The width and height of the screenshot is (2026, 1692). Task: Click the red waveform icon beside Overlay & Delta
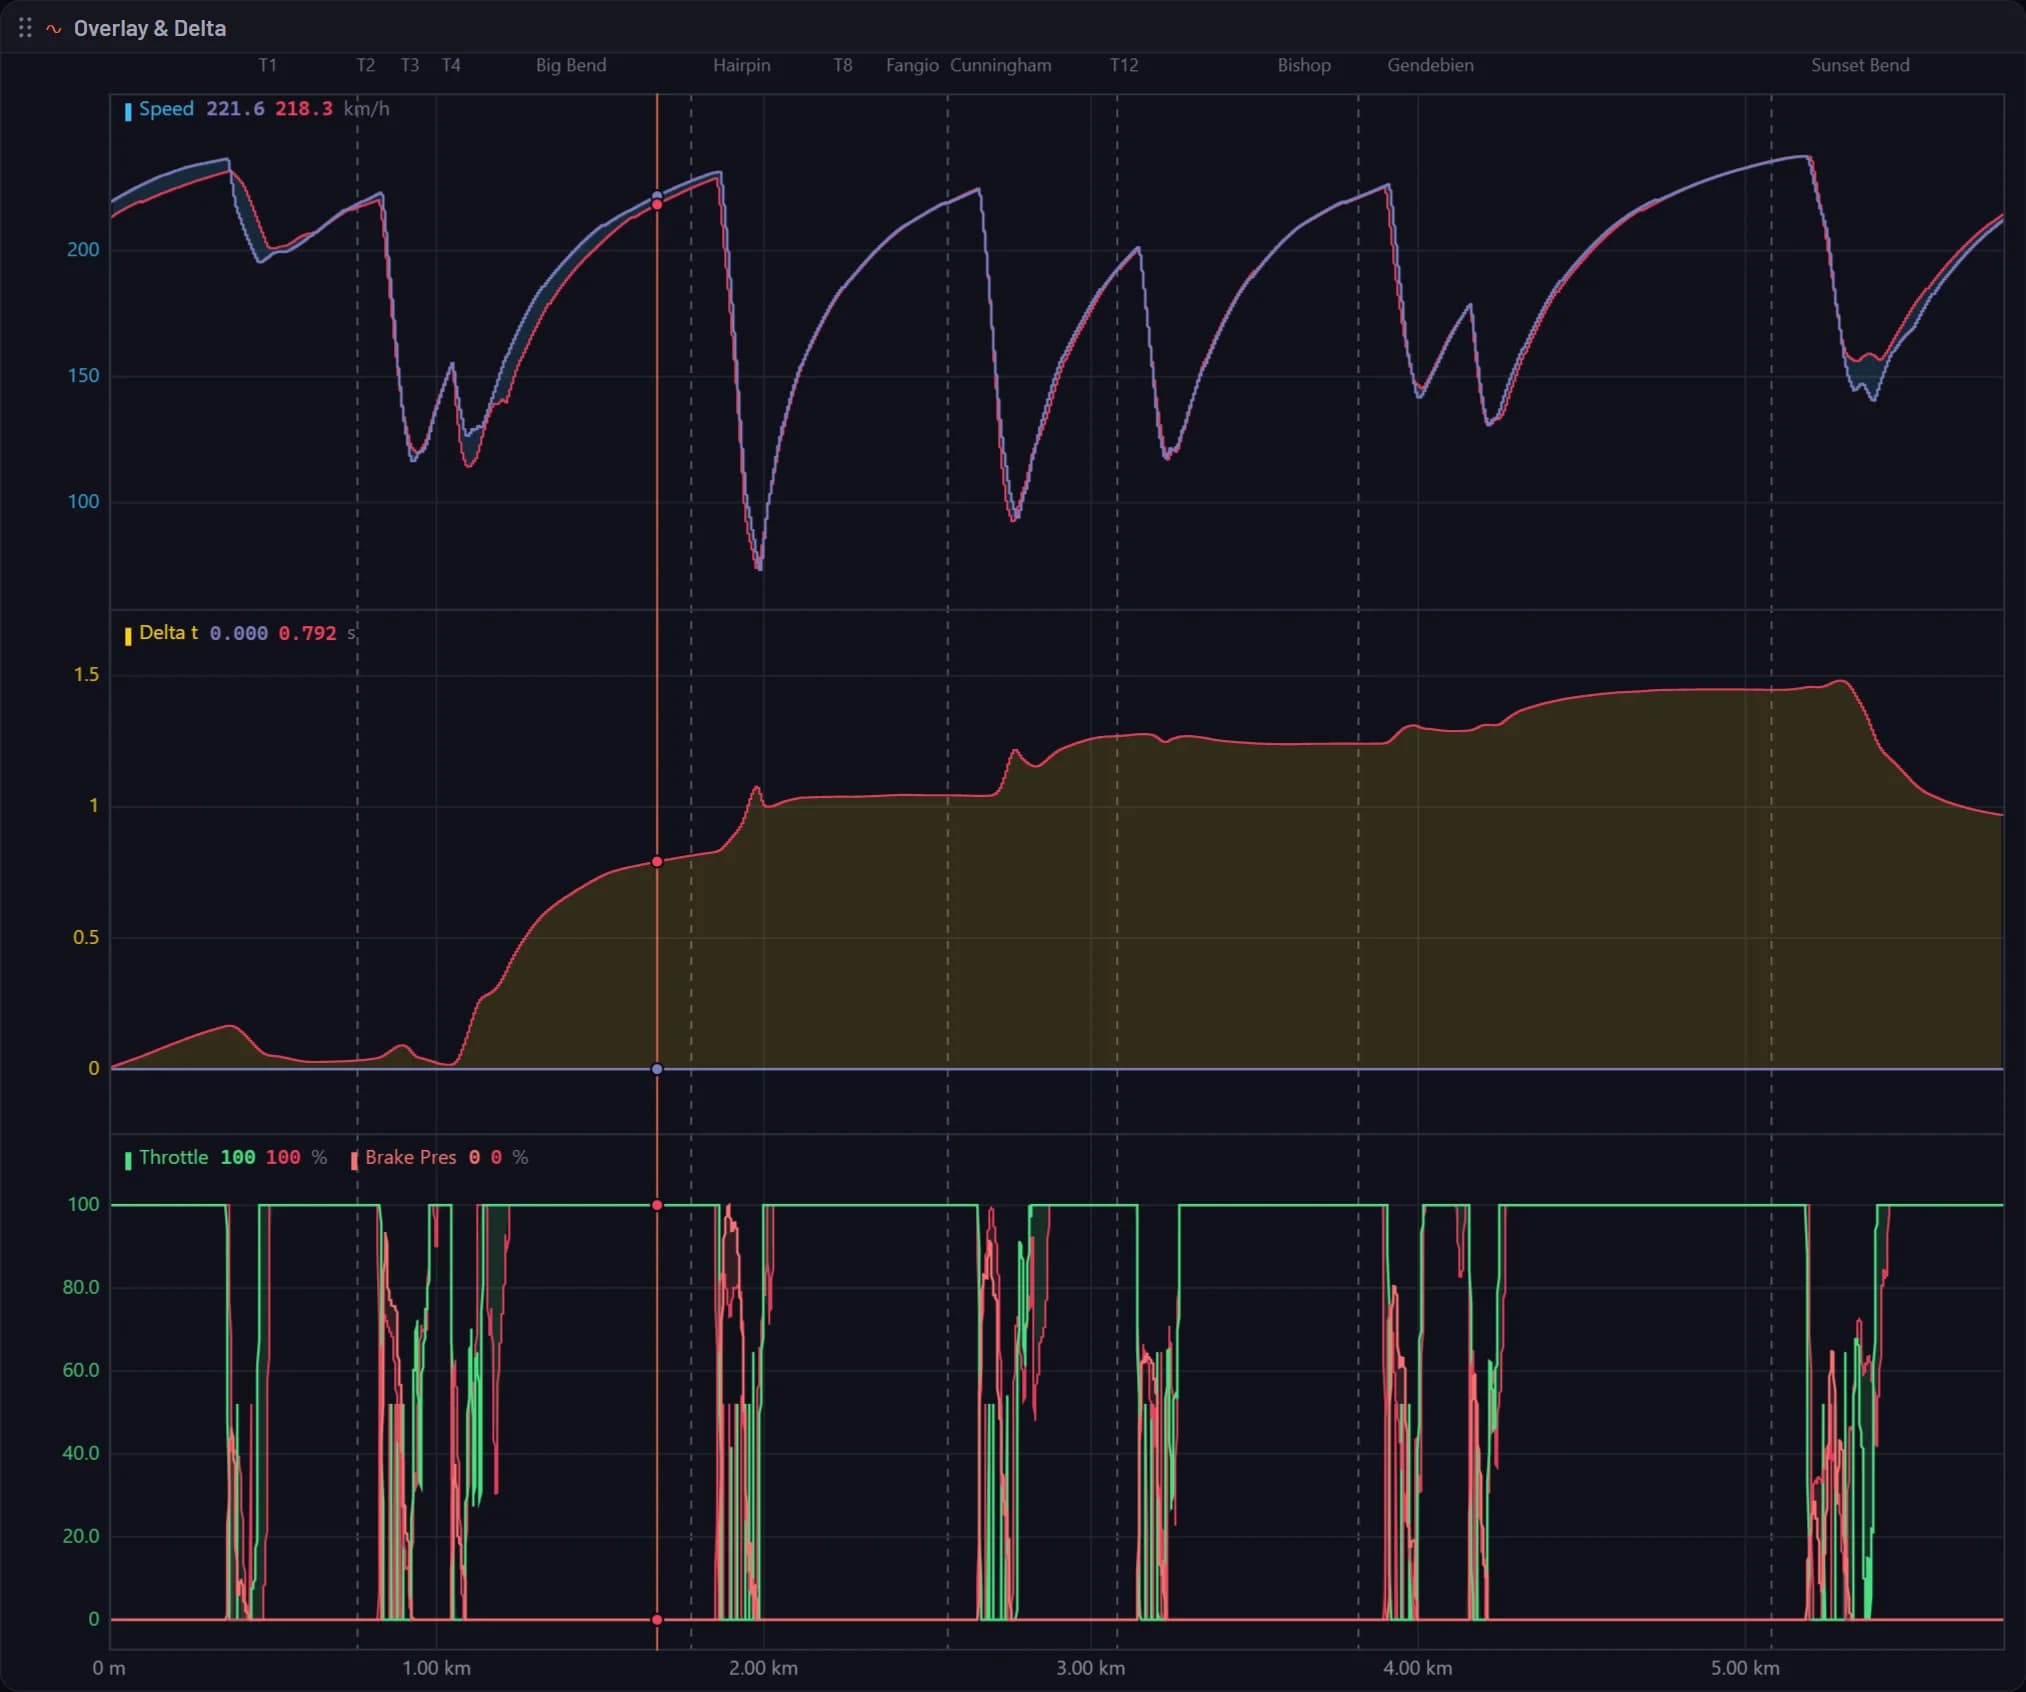[54, 29]
